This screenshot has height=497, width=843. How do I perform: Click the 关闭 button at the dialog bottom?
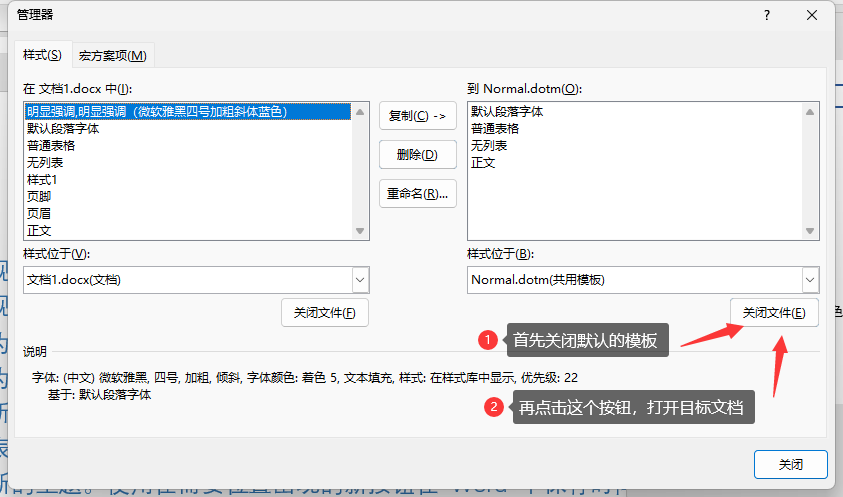pos(790,464)
